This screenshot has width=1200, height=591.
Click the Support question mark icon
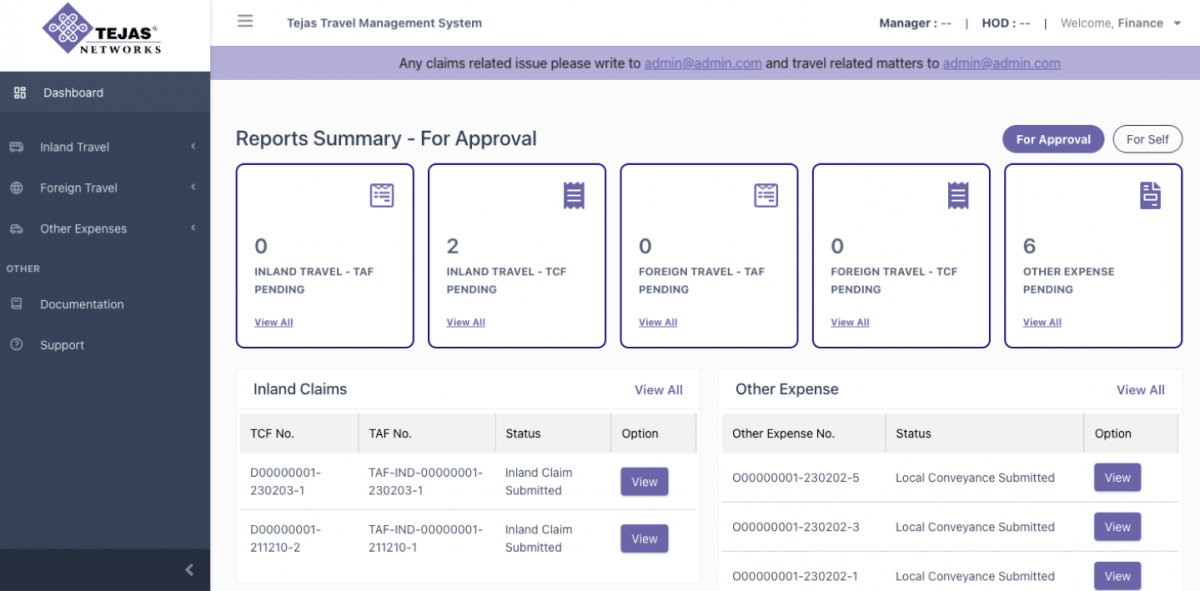17,344
